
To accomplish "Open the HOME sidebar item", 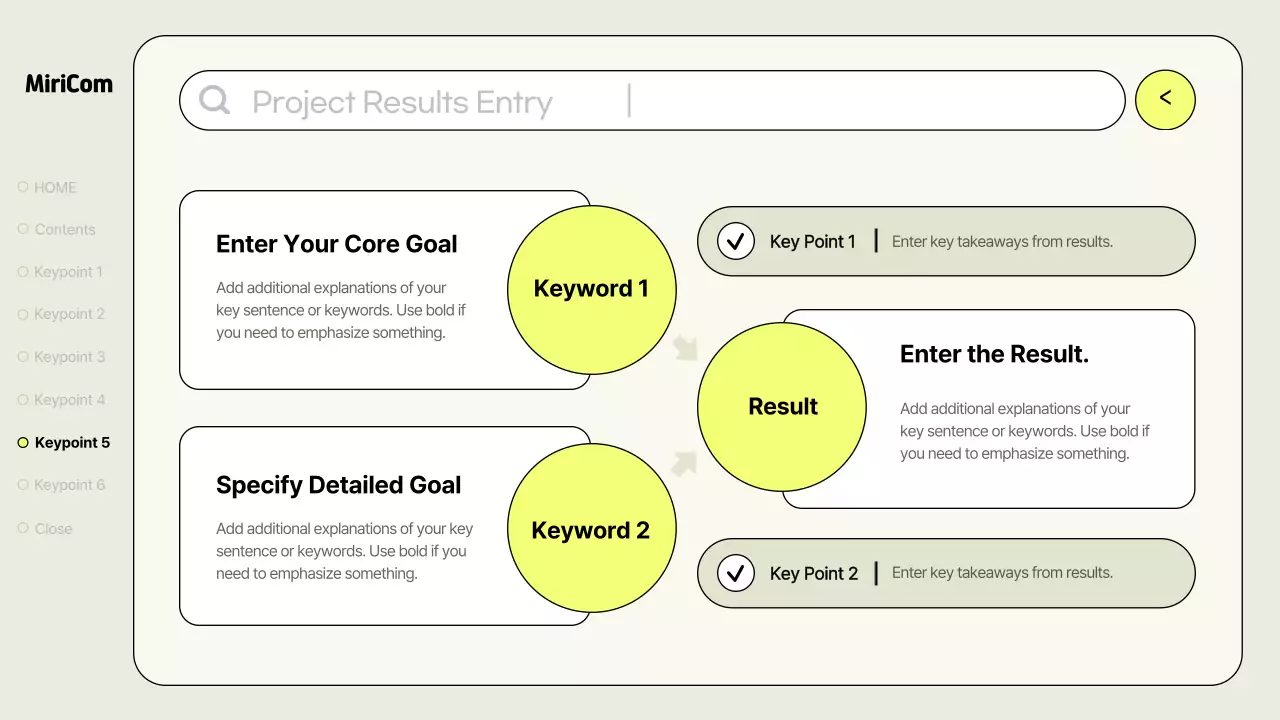I will (55, 187).
